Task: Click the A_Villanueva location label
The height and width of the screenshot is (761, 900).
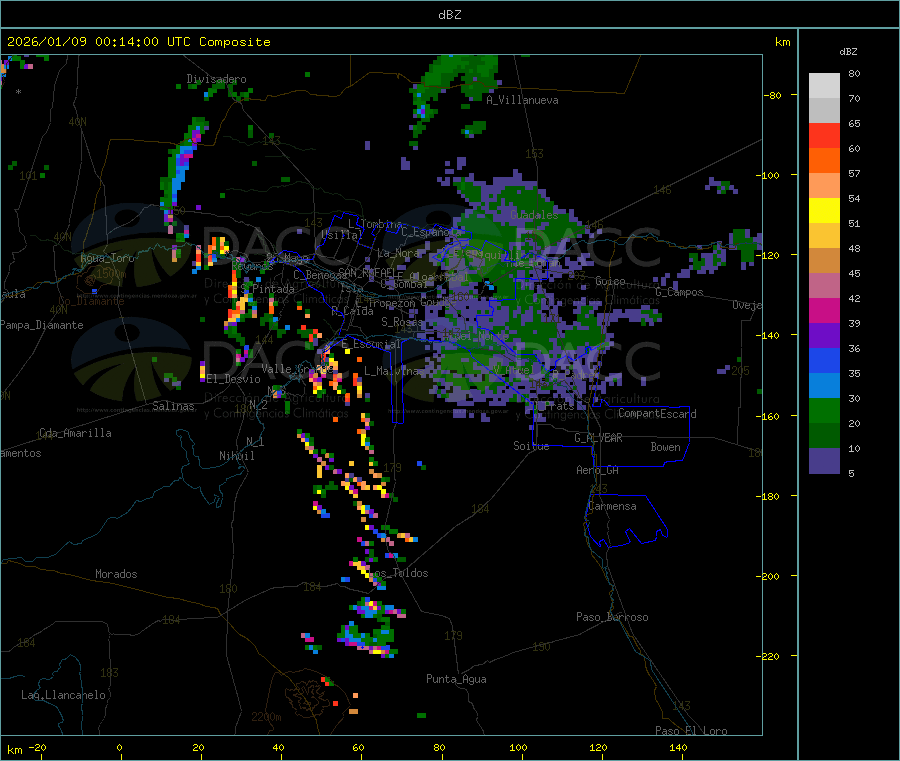Action: (x=522, y=100)
